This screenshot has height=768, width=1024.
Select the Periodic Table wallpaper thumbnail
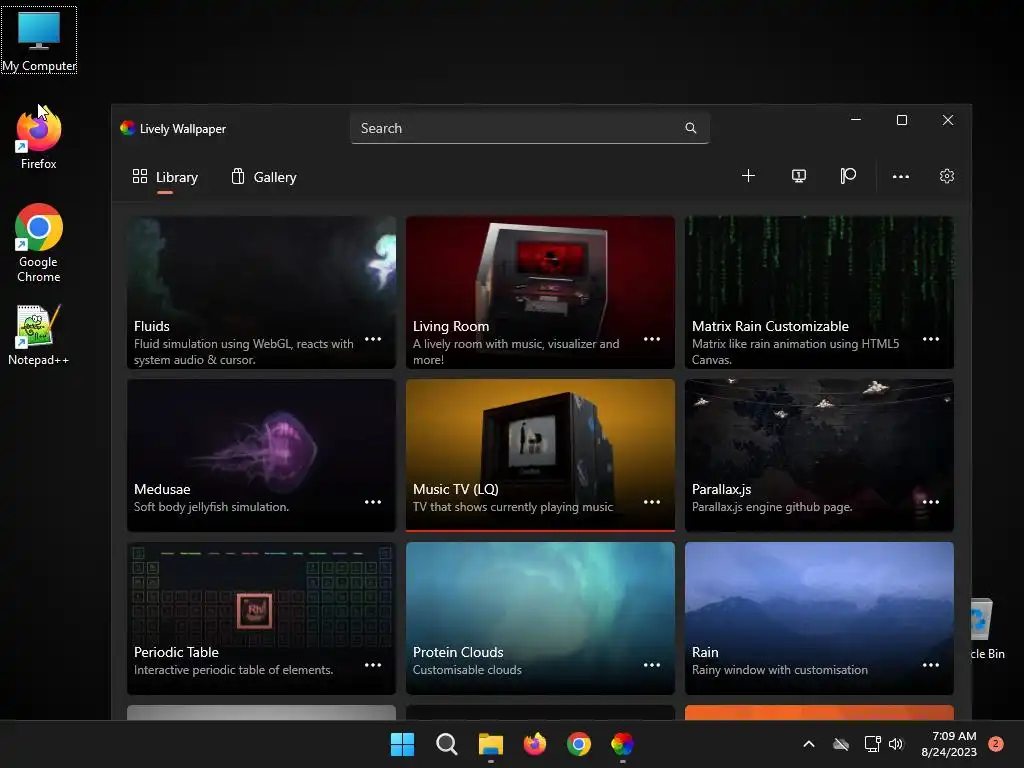point(261,618)
